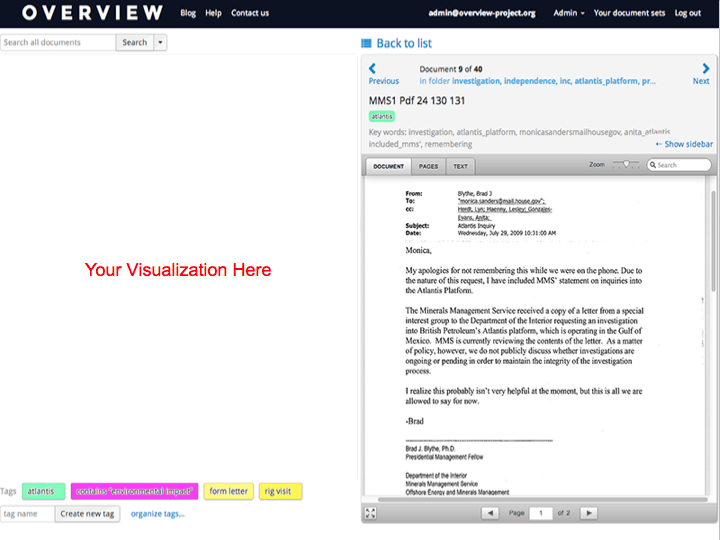Click Your Visualization Here placeholder

(178, 270)
